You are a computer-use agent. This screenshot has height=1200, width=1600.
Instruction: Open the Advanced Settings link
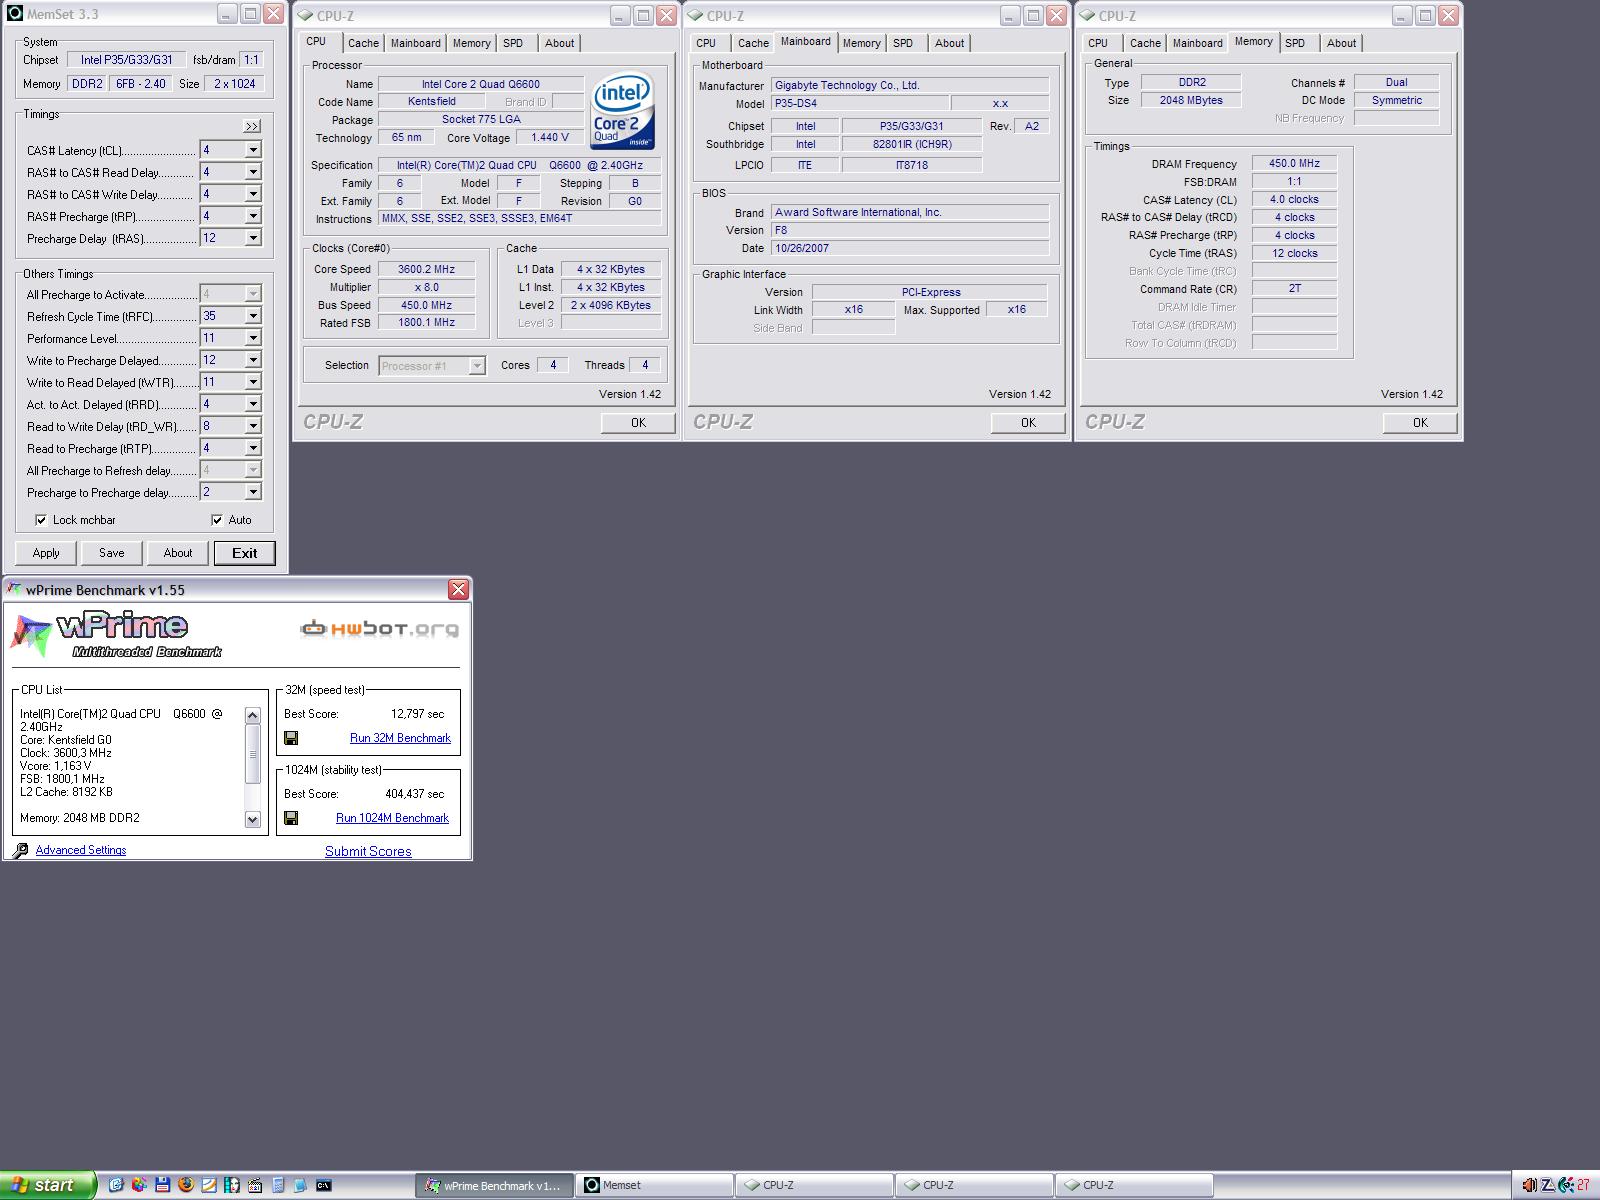(81, 850)
